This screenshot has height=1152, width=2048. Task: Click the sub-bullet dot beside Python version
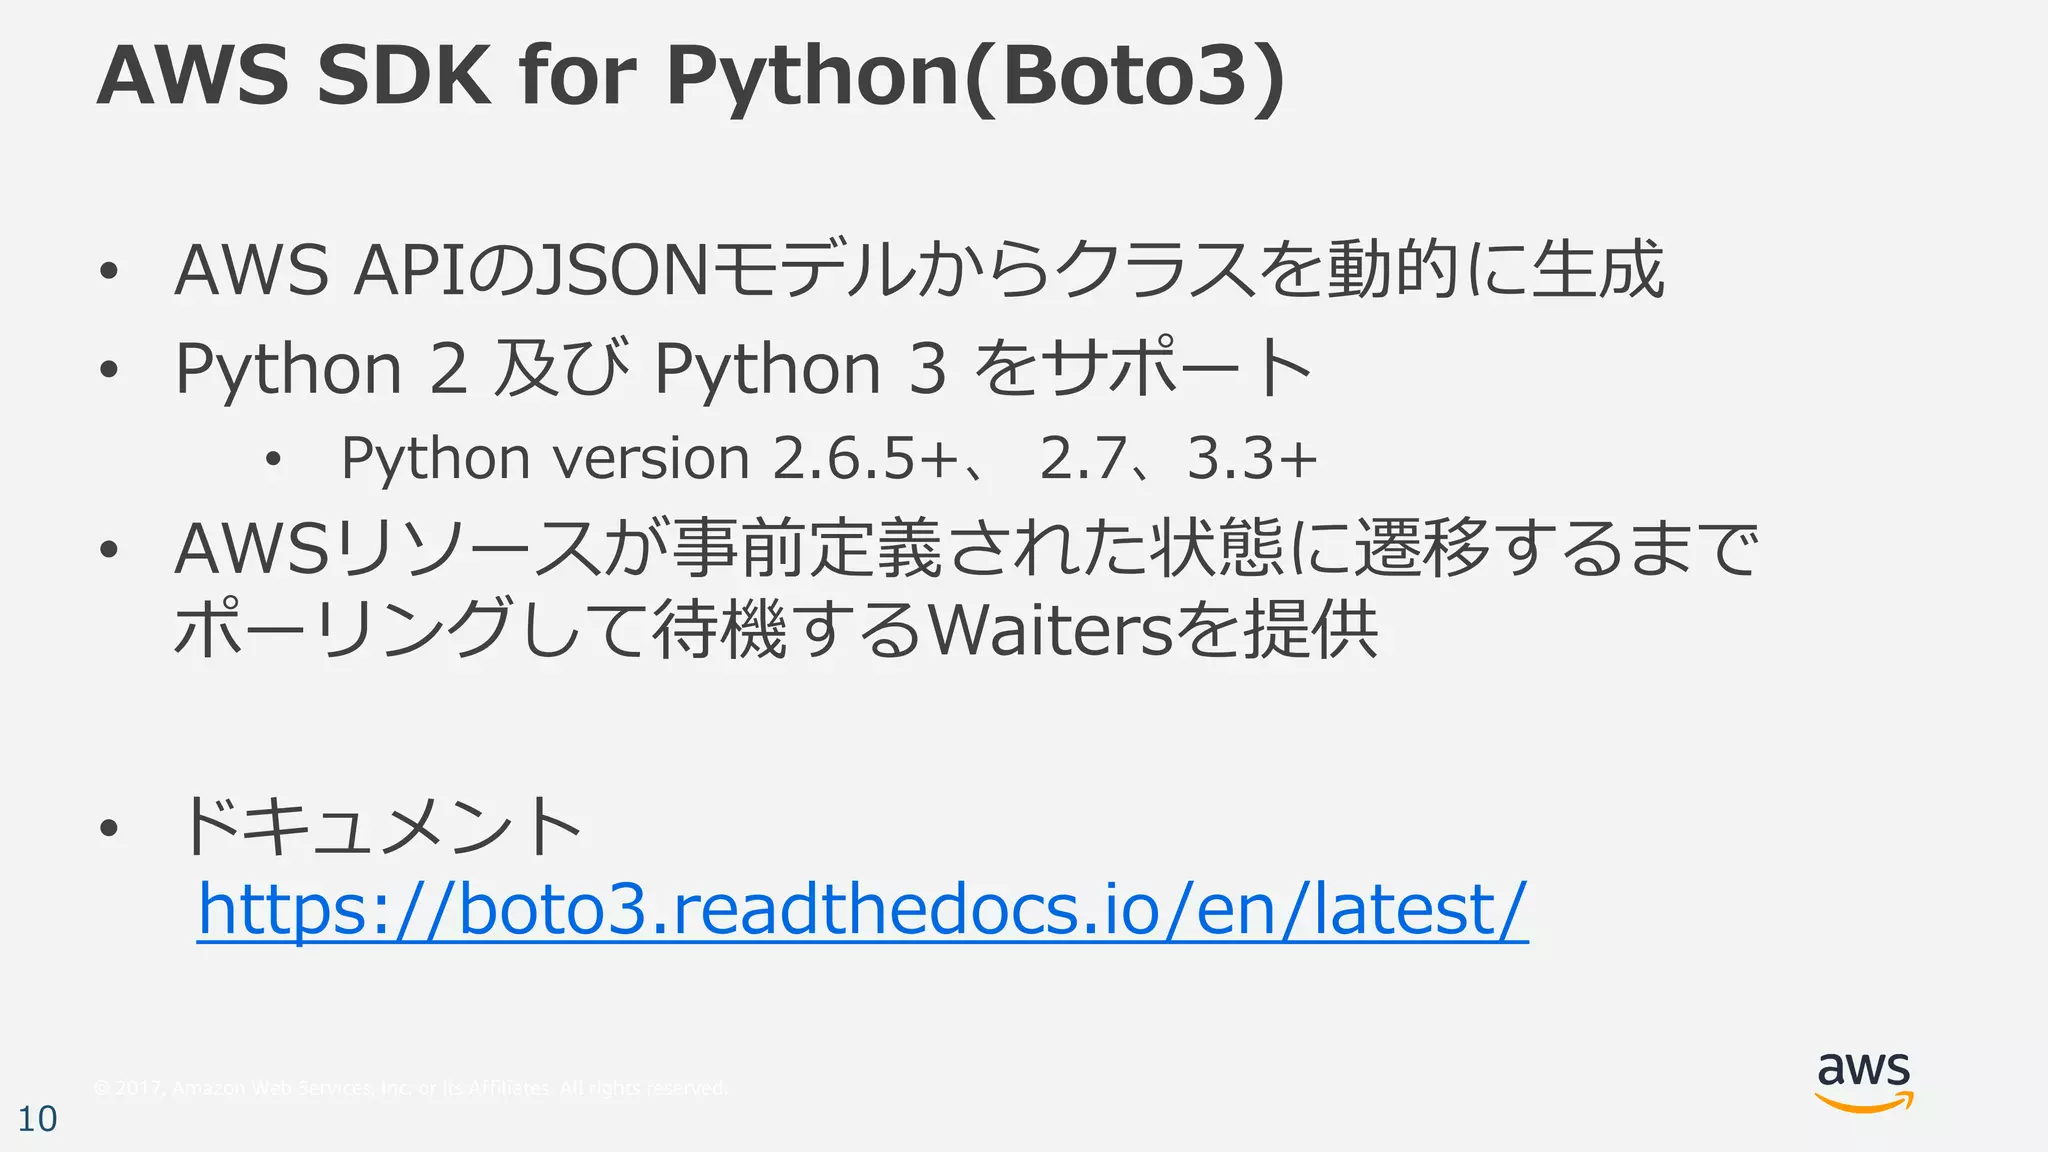click(274, 460)
